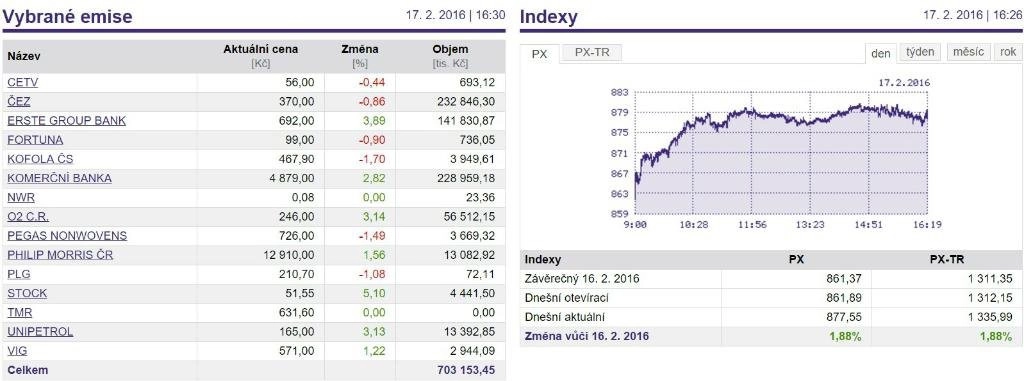Open the STOCK emission link
This screenshot has height=381, width=1024.
[27, 293]
